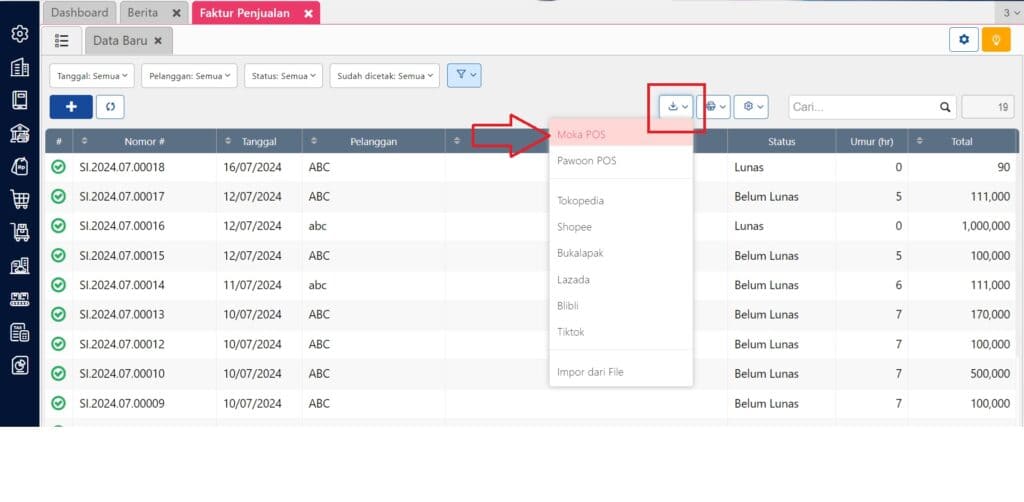This screenshot has width=1024, height=502.
Task: Open the print icon dropdown
Action: coord(715,107)
